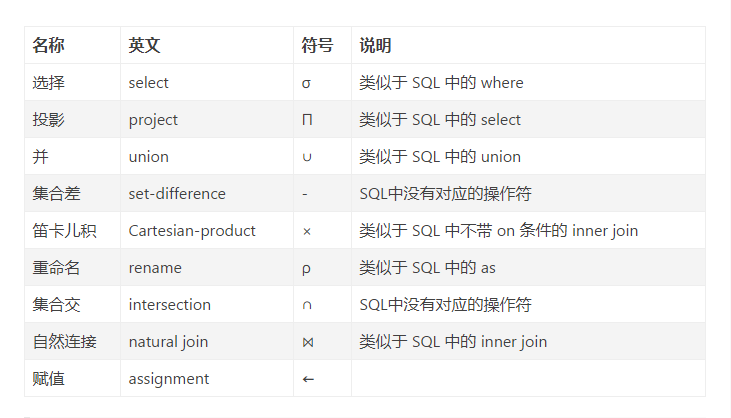The width and height of the screenshot is (731, 418).
Task: Click the 'set-difference' English cell
Action: (x=177, y=194)
